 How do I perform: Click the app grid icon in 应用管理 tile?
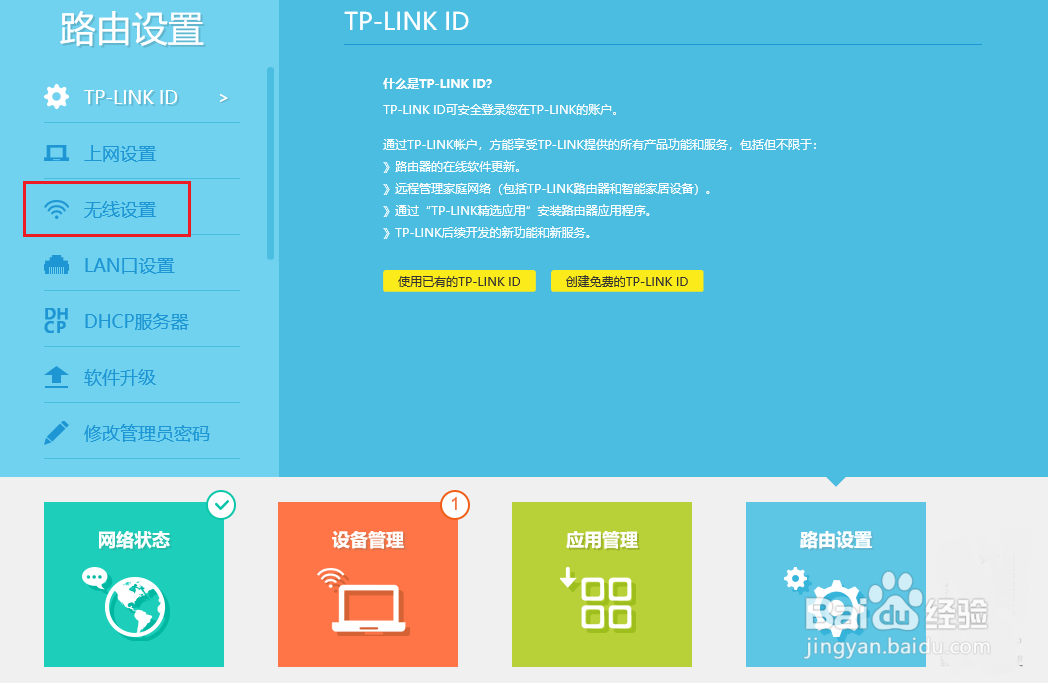(x=598, y=599)
